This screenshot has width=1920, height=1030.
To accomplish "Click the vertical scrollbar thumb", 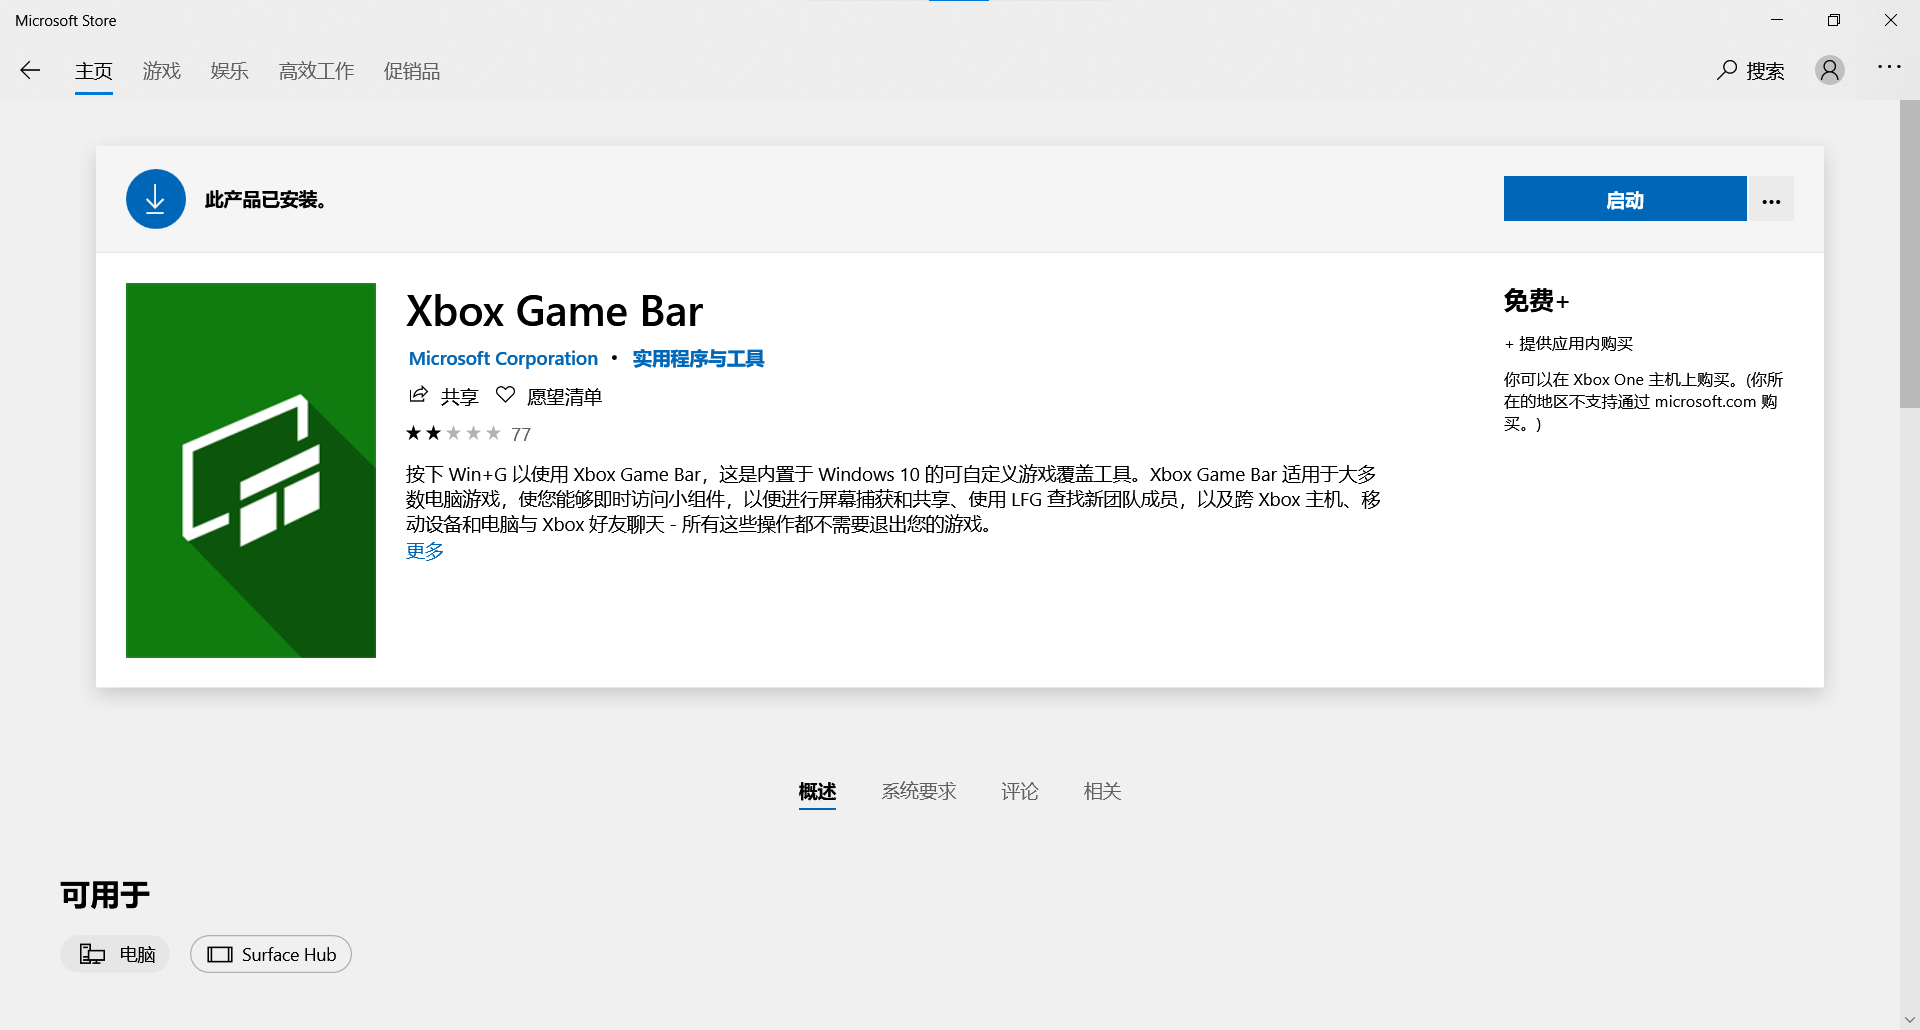I will point(1910,254).
